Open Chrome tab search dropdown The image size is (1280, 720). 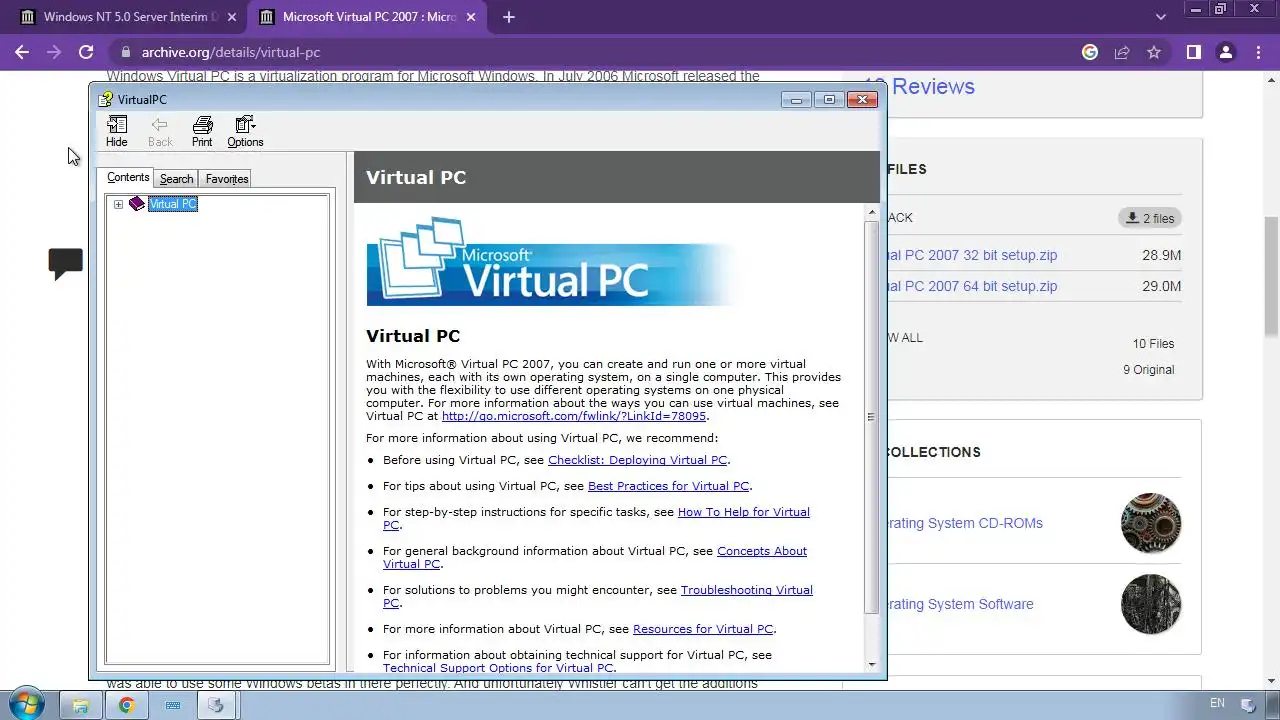[1160, 17]
